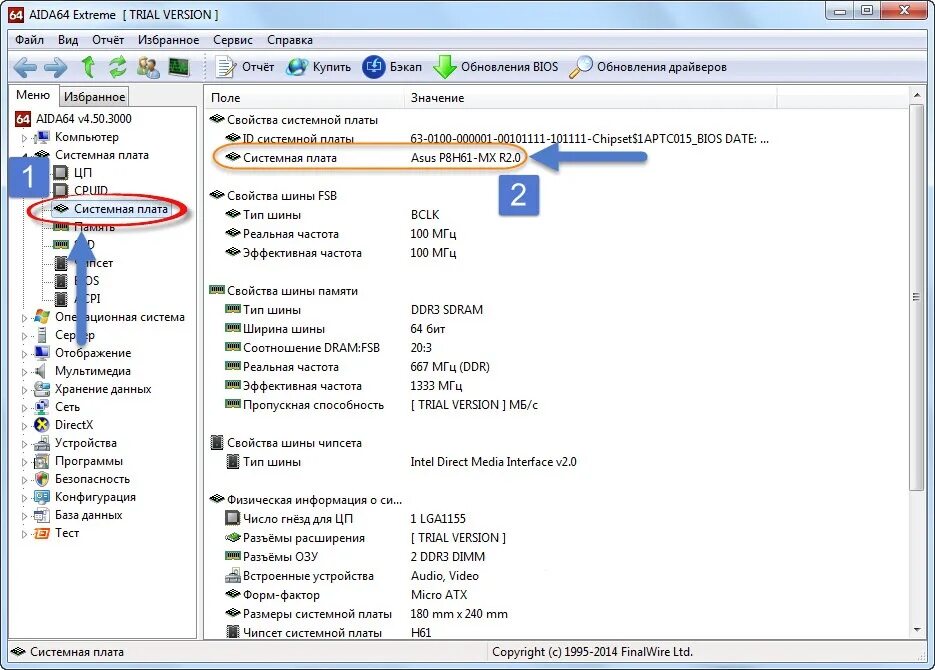
Task: Select the Память tree item
Action: coord(94,227)
